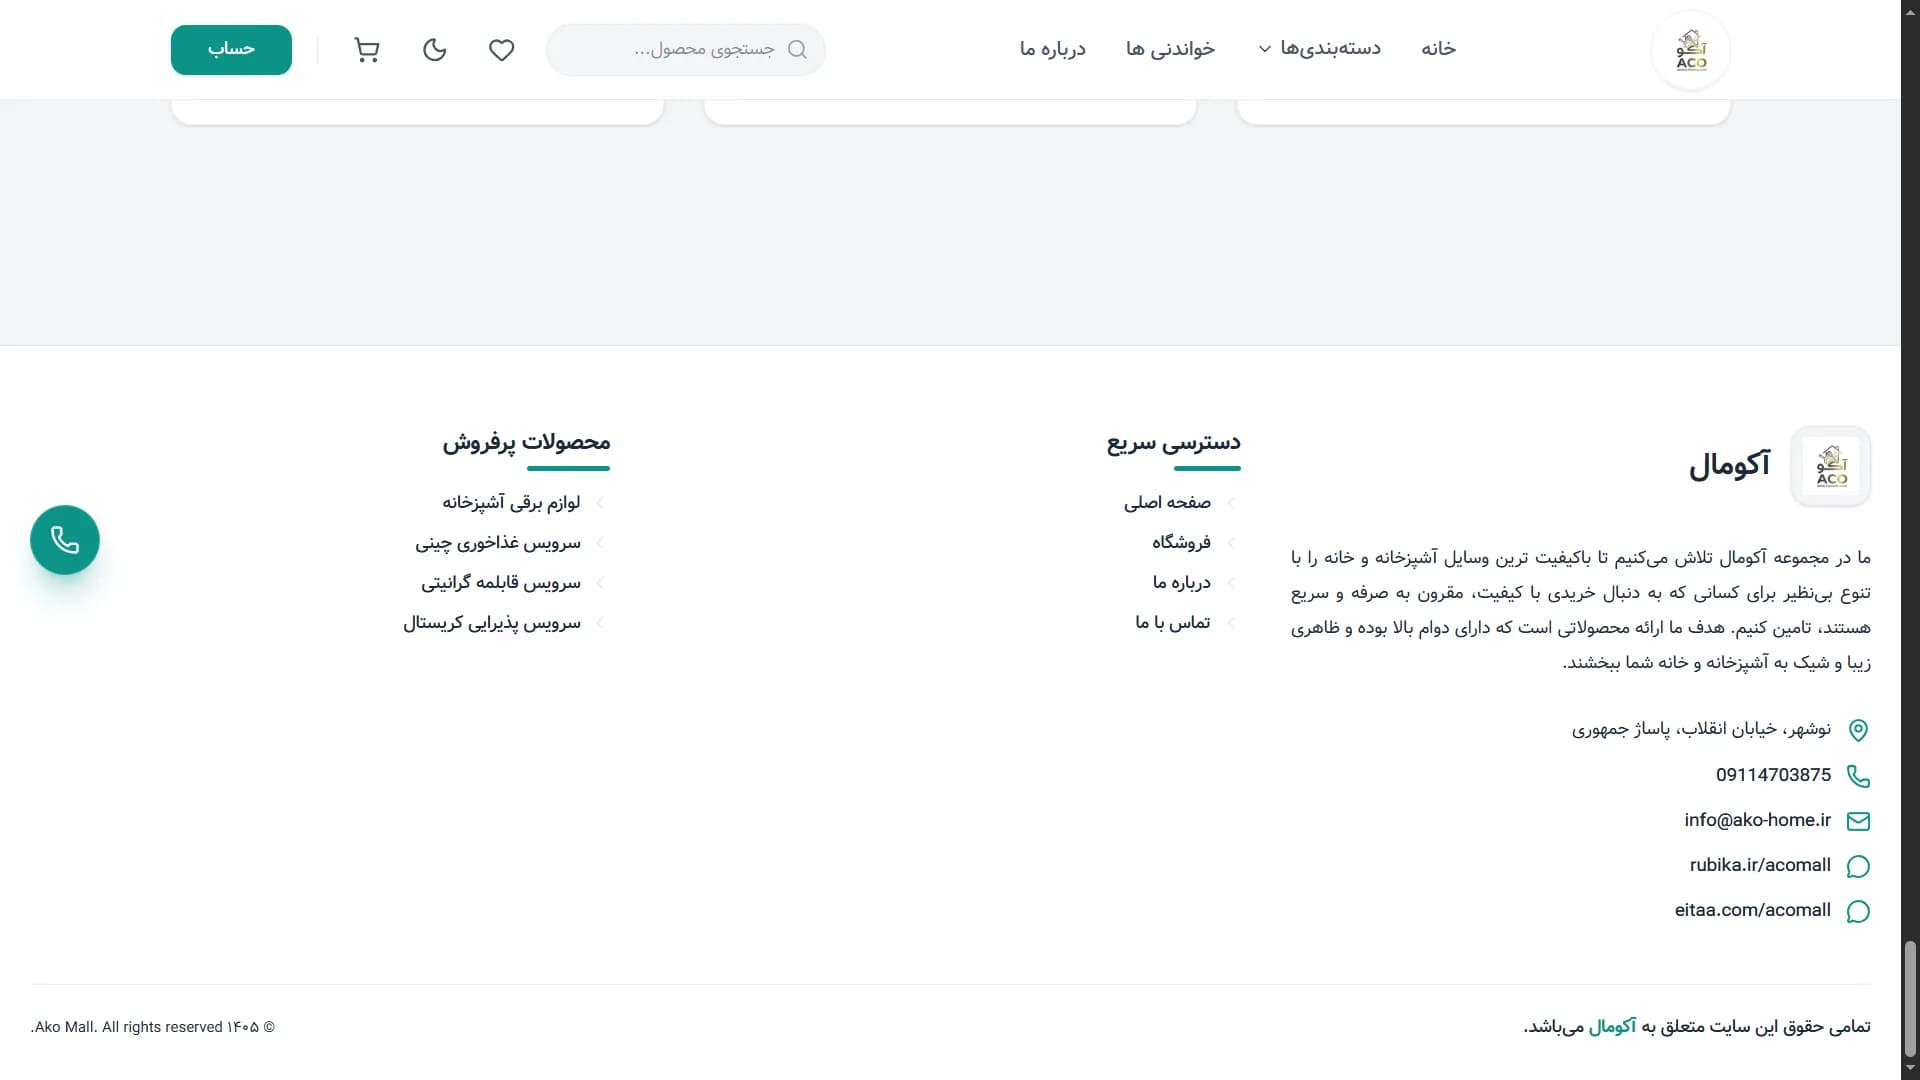Click the دسترسی سریع heading

click(x=1173, y=443)
